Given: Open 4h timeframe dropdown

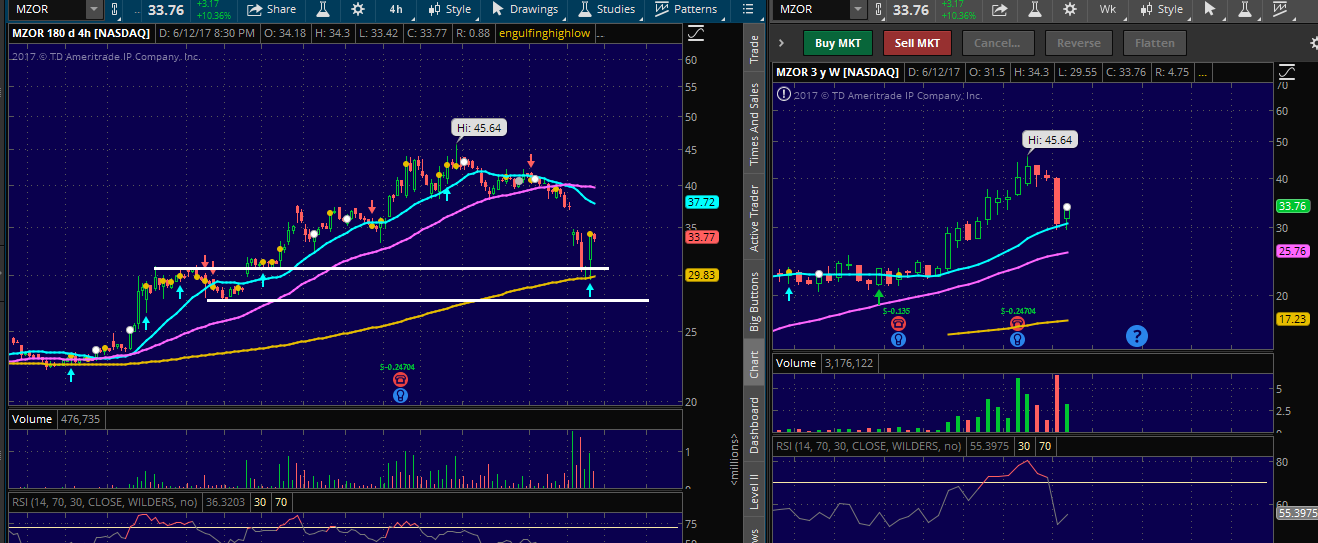Looking at the screenshot, I should [x=396, y=10].
